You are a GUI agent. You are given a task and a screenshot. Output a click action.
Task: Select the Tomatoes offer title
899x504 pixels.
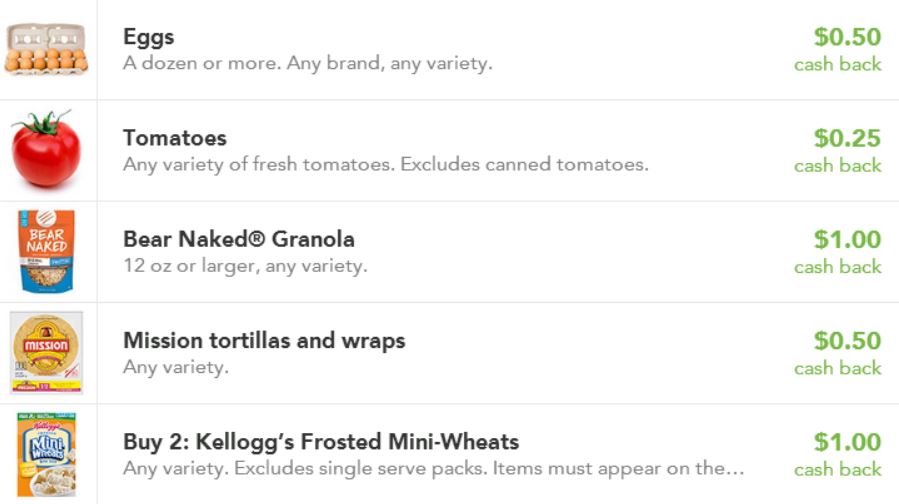pos(174,138)
